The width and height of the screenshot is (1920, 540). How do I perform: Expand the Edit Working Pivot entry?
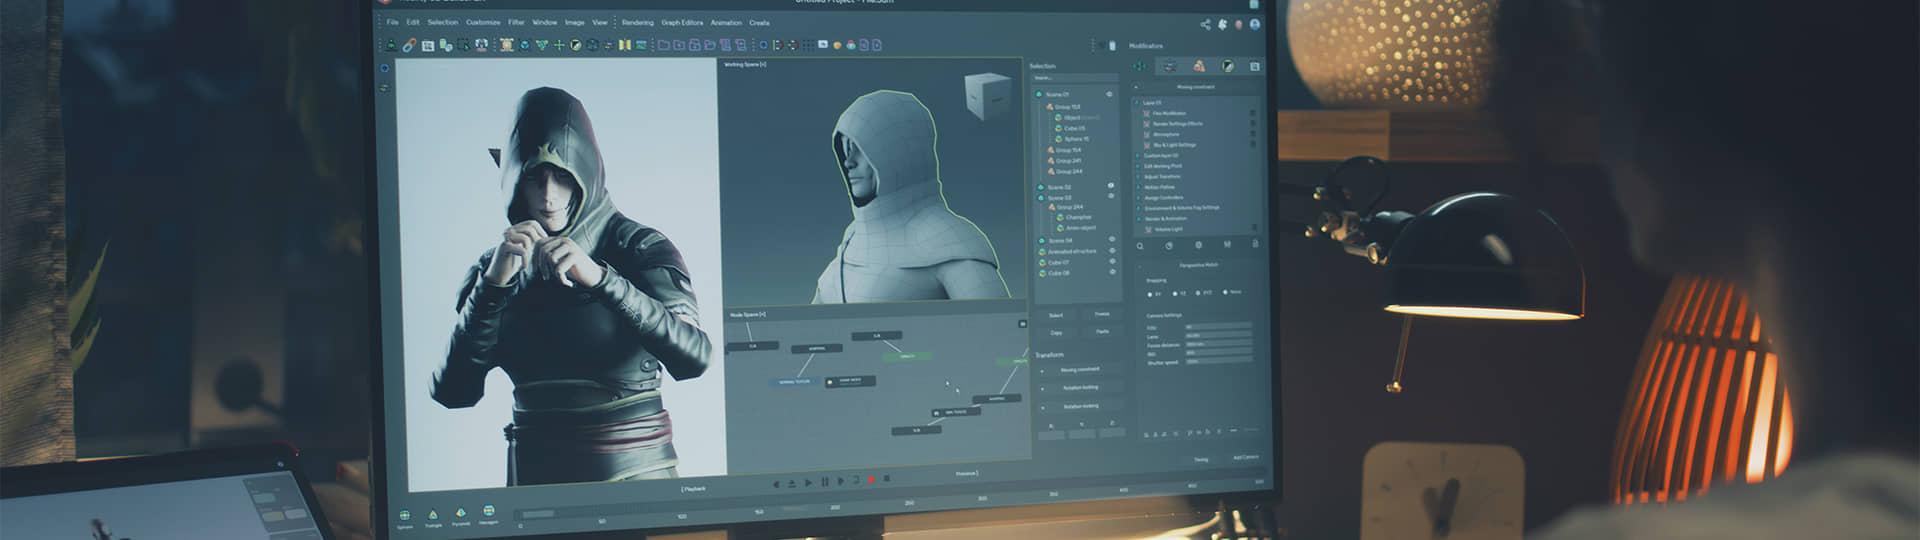tap(1137, 166)
